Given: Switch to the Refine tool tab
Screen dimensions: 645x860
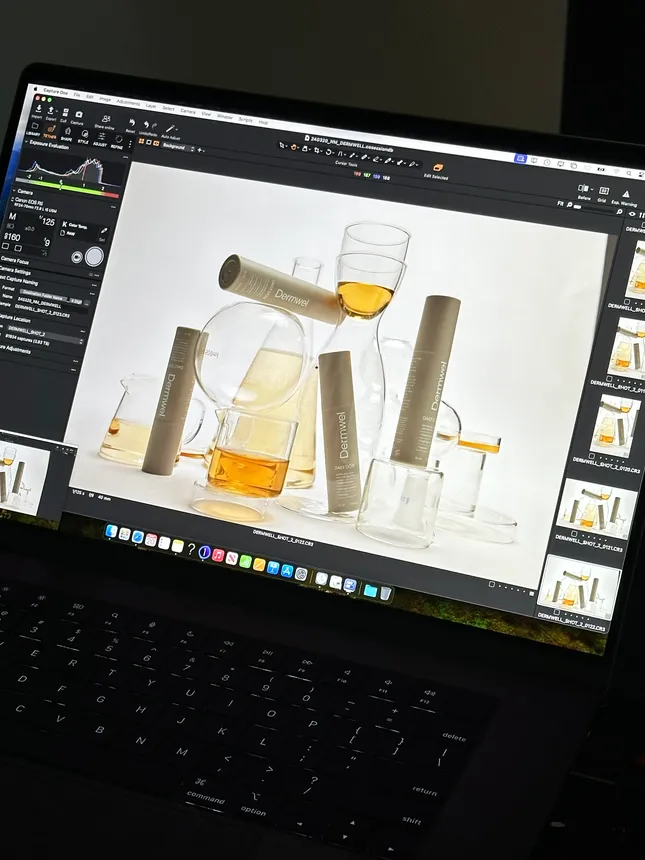Looking at the screenshot, I should pyautogui.click(x=117, y=140).
